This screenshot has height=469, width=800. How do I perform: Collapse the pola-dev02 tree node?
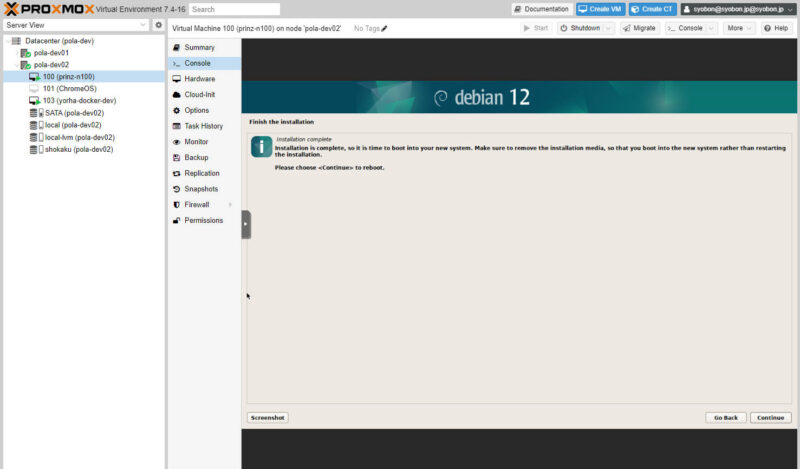pos(17,65)
